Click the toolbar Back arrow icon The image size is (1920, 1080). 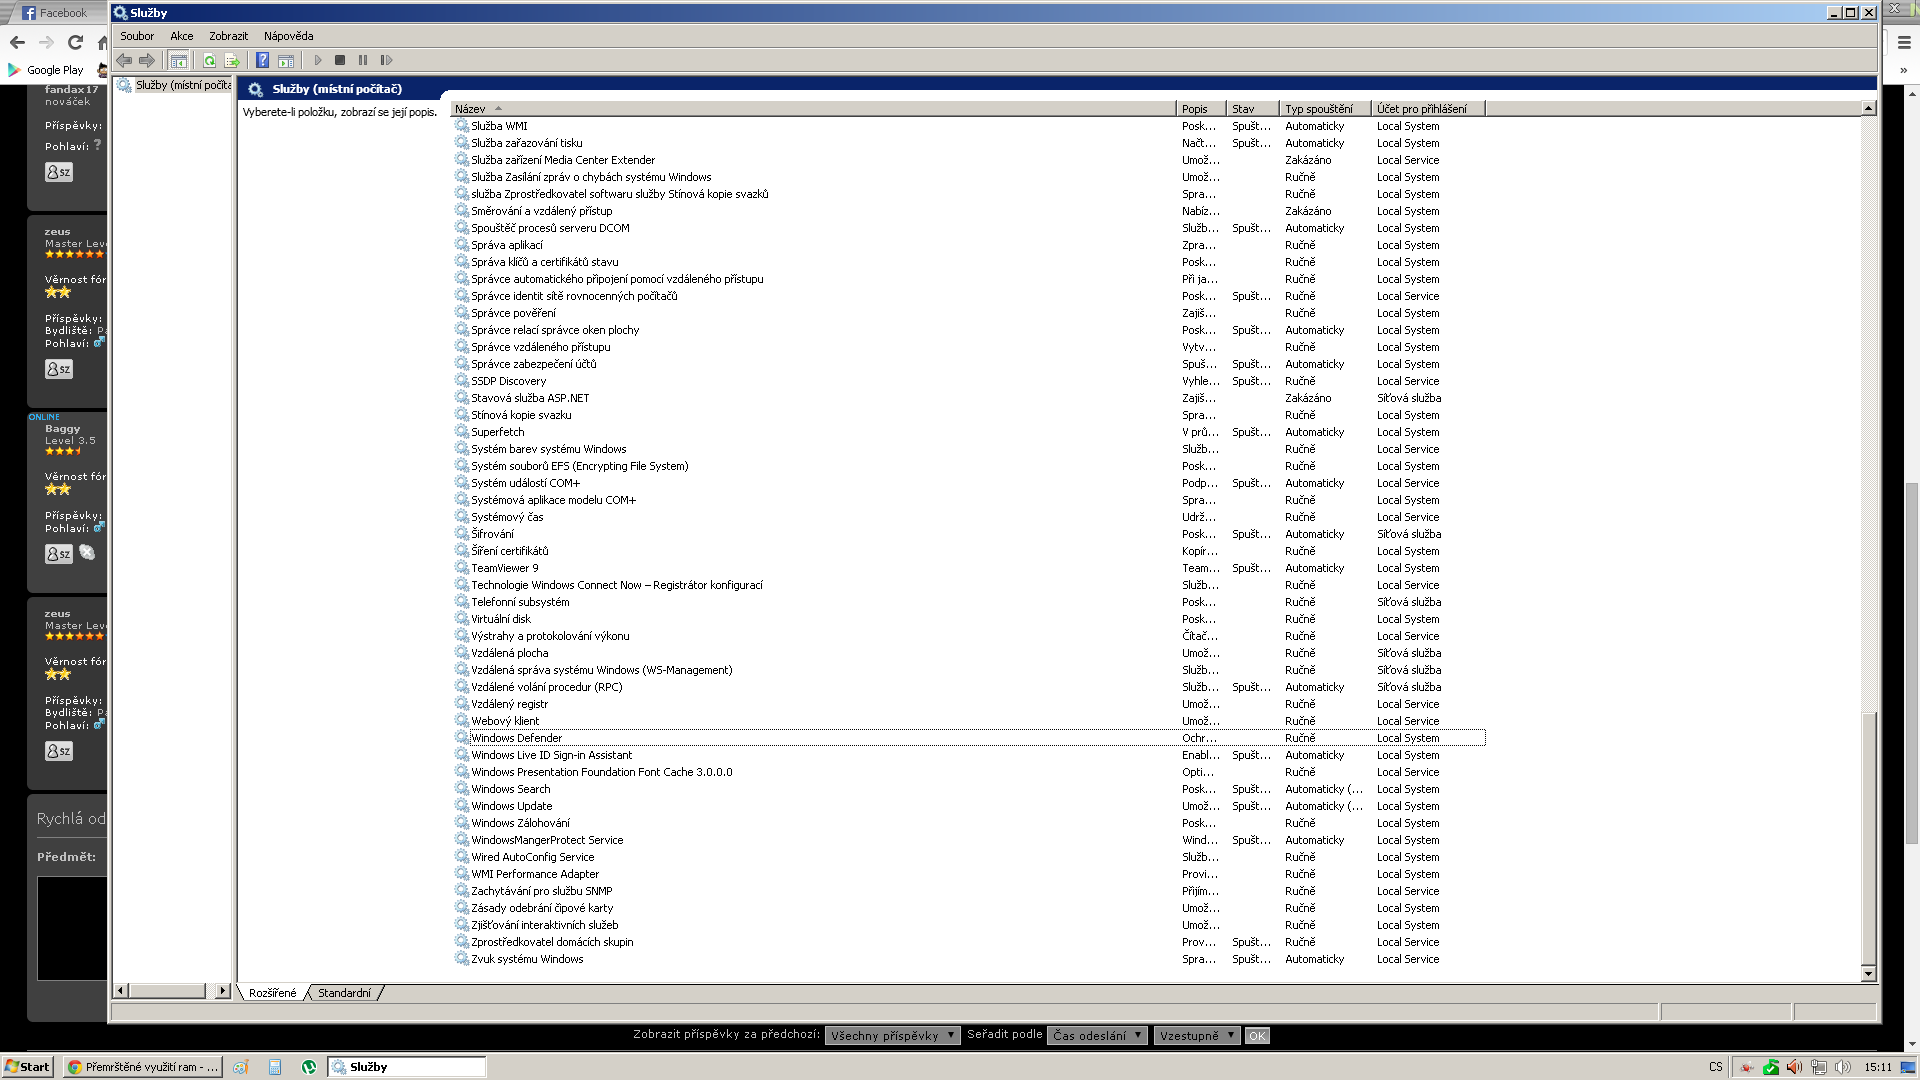click(124, 61)
